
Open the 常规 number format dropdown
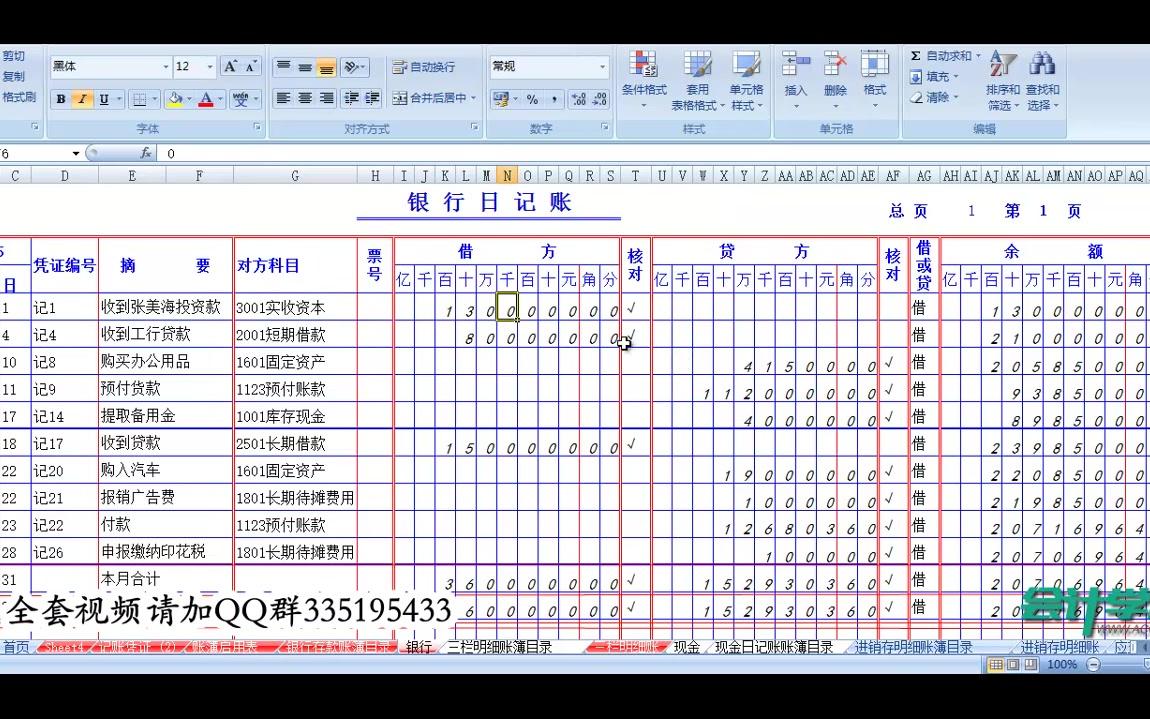pos(604,66)
